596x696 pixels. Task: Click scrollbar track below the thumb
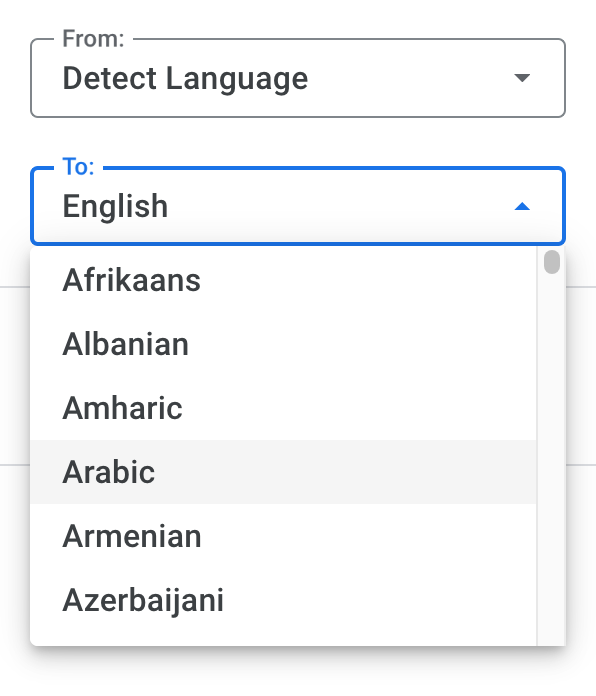552,457
